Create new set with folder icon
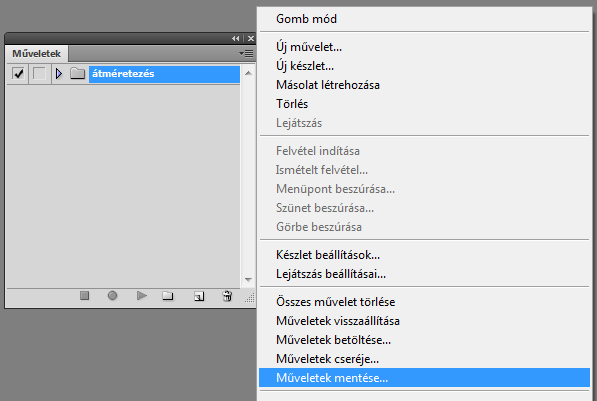The width and height of the screenshot is (597, 401). pos(168,296)
